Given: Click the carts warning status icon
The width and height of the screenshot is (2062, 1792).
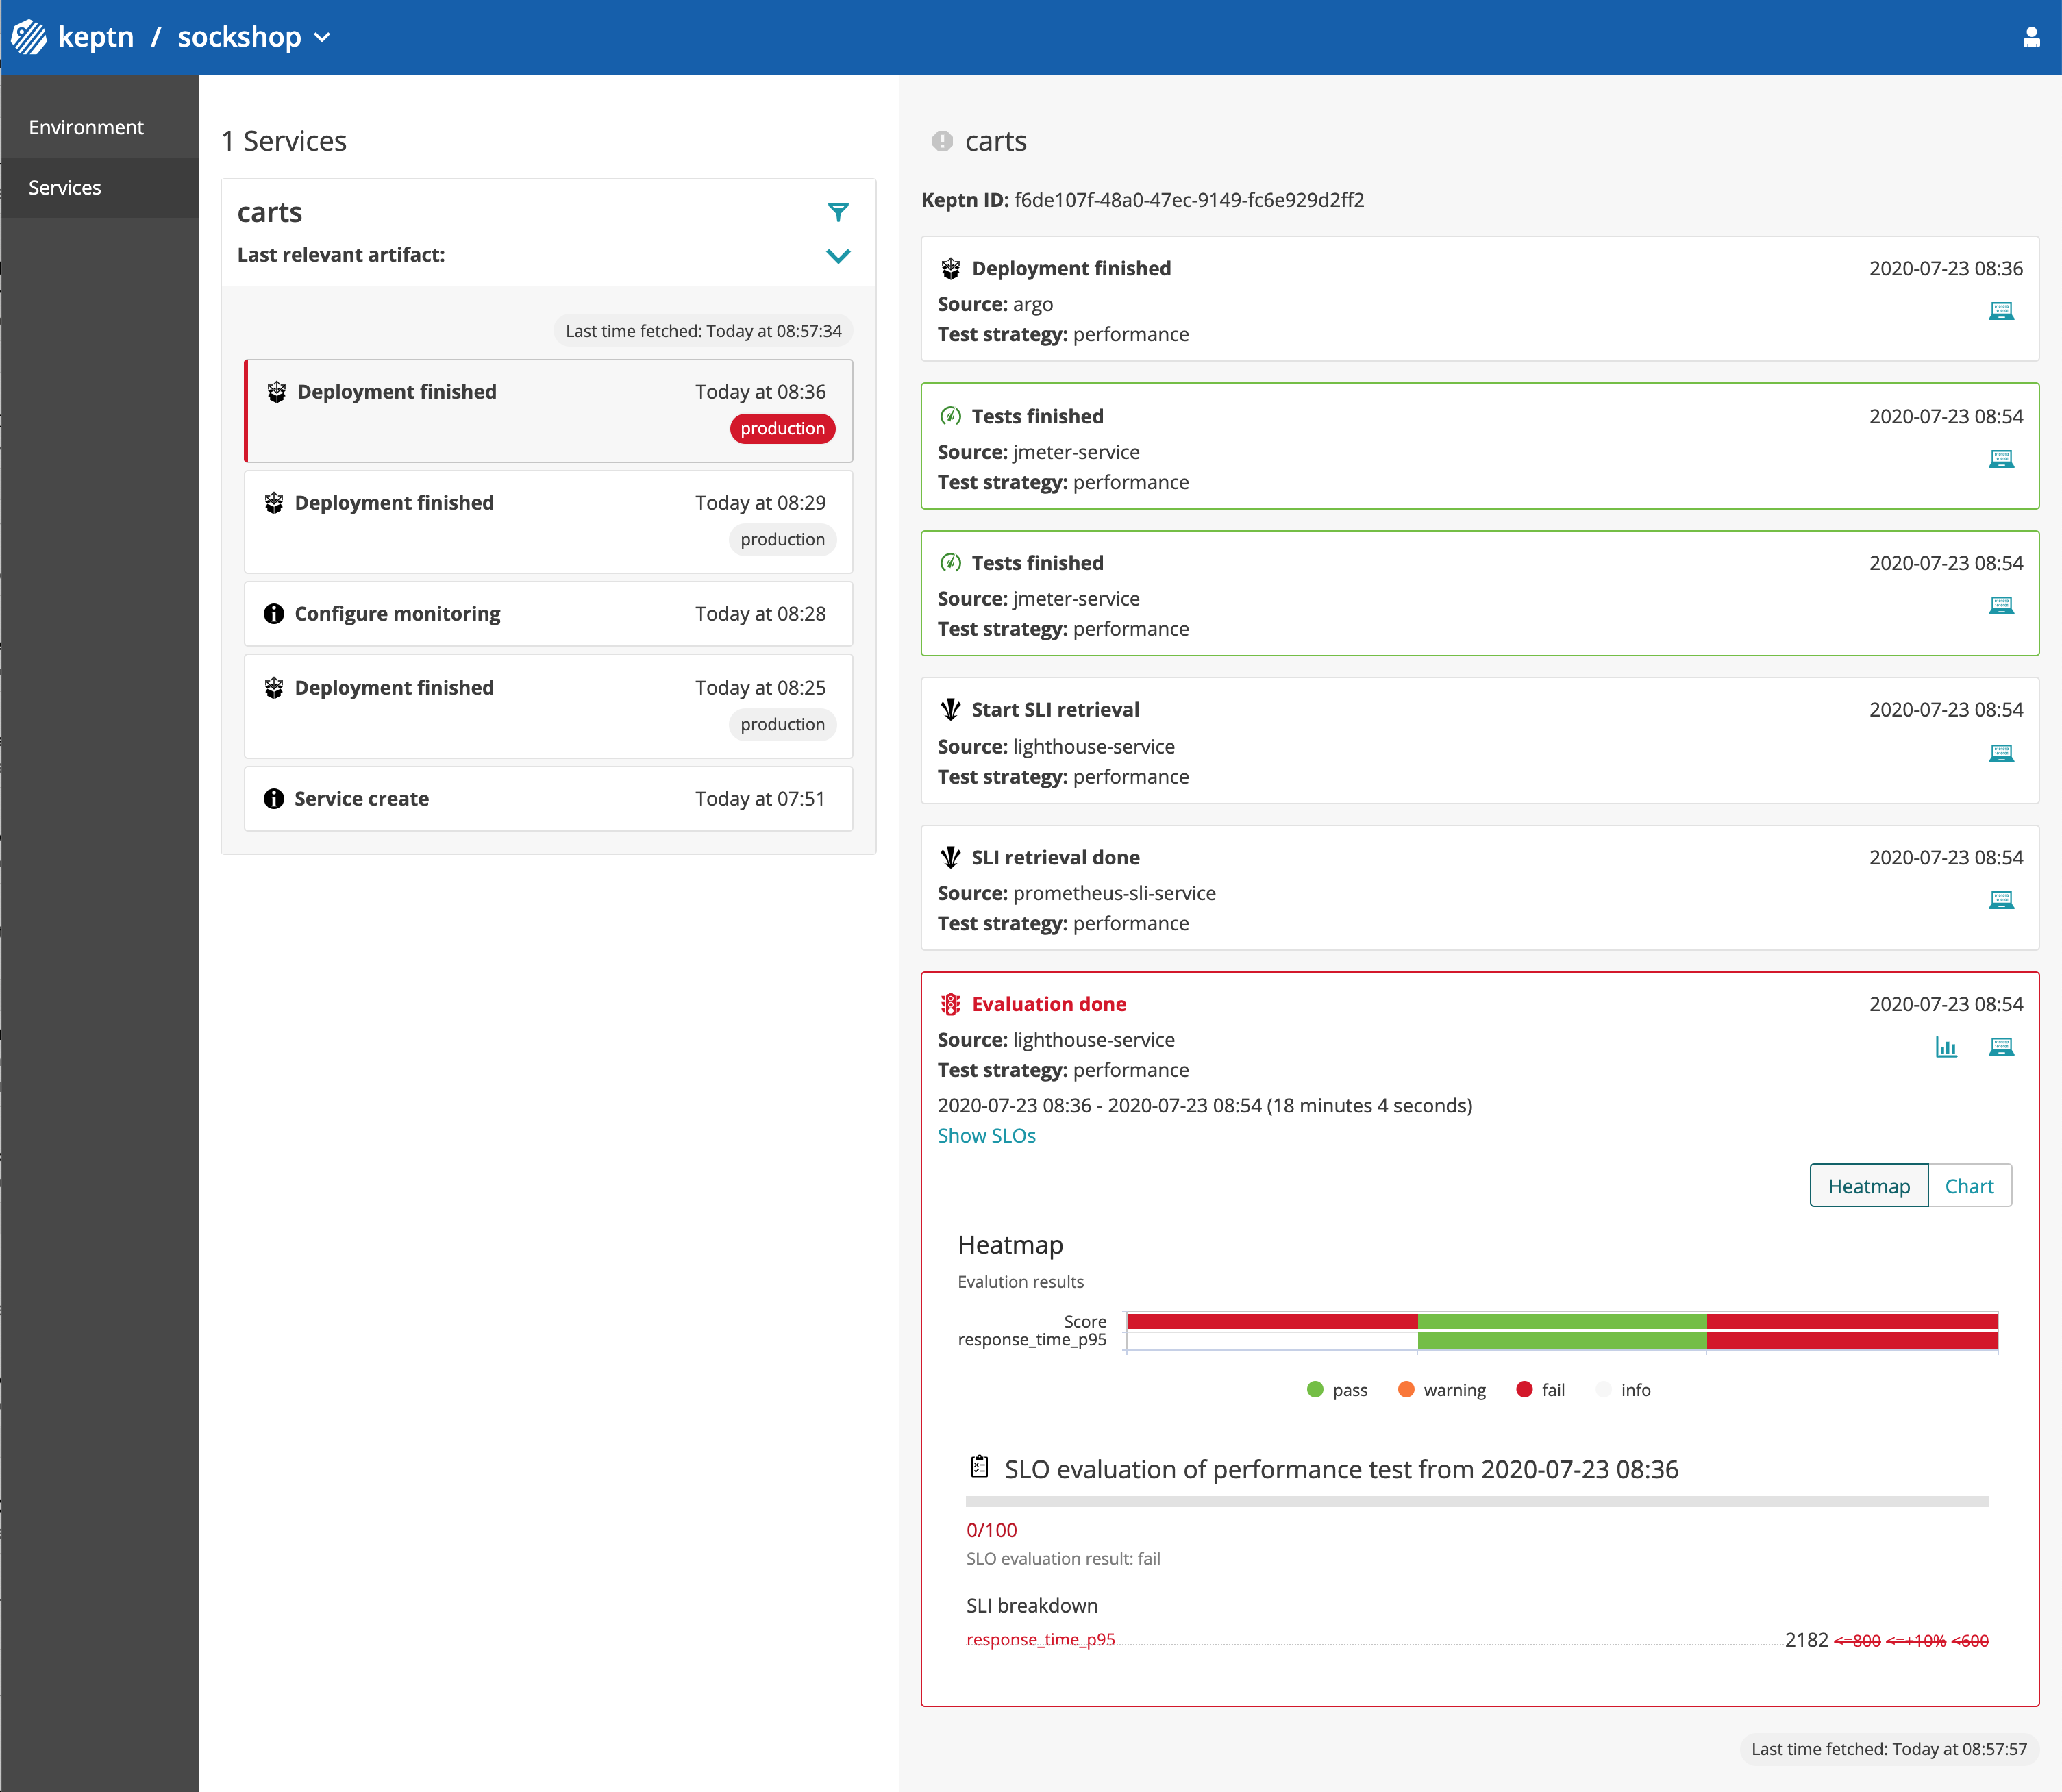Looking at the screenshot, I should coord(942,141).
